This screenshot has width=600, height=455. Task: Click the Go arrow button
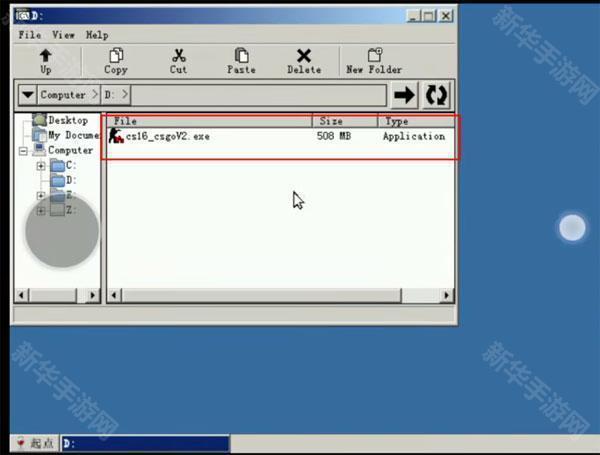coord(404,95)
